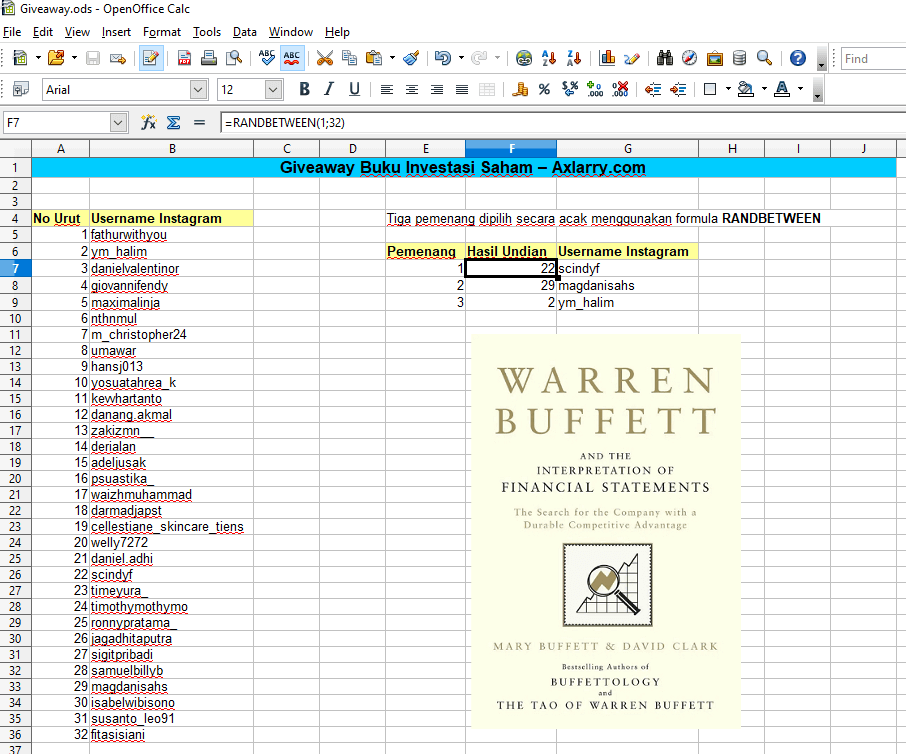Viewport: 906px width, 754px height.
Task: Show the Draw Functions toolbar
Action: click(632, 58)
